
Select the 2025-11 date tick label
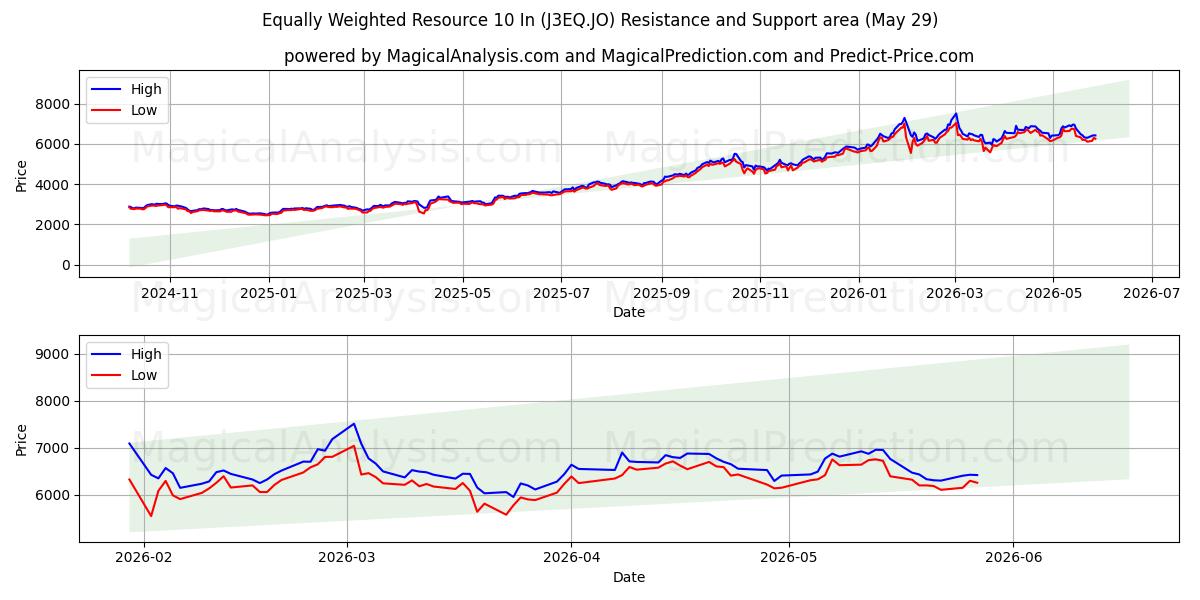[x=760, y=292]
